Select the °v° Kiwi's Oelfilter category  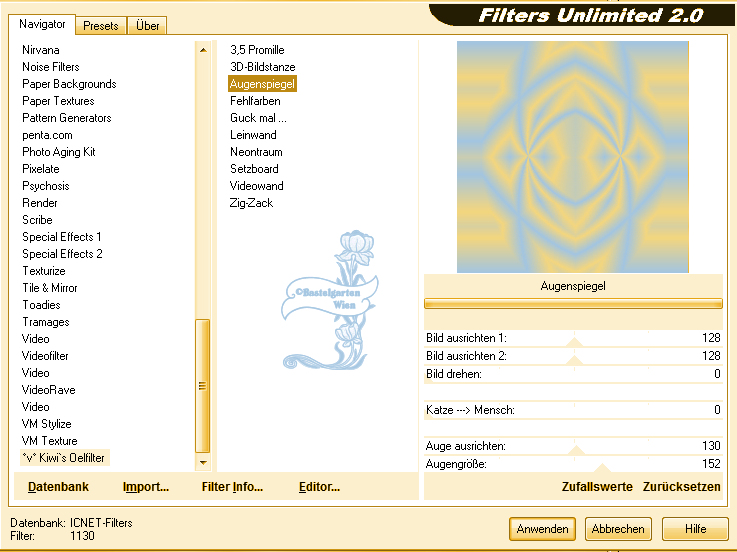(64, 457)
